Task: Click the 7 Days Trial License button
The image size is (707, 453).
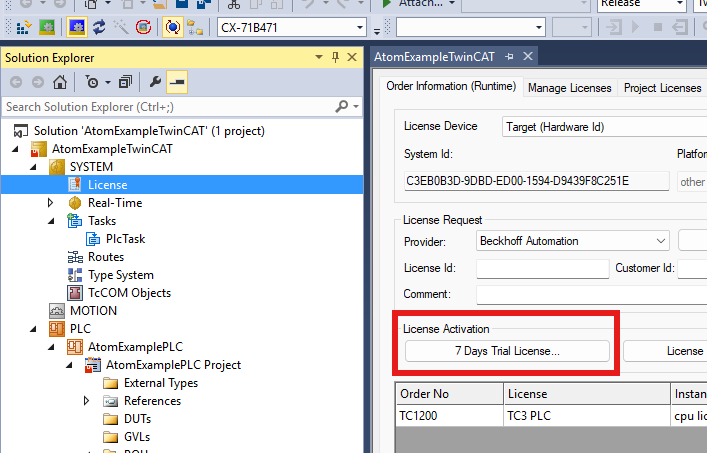Action: click(x=507, y=351)
